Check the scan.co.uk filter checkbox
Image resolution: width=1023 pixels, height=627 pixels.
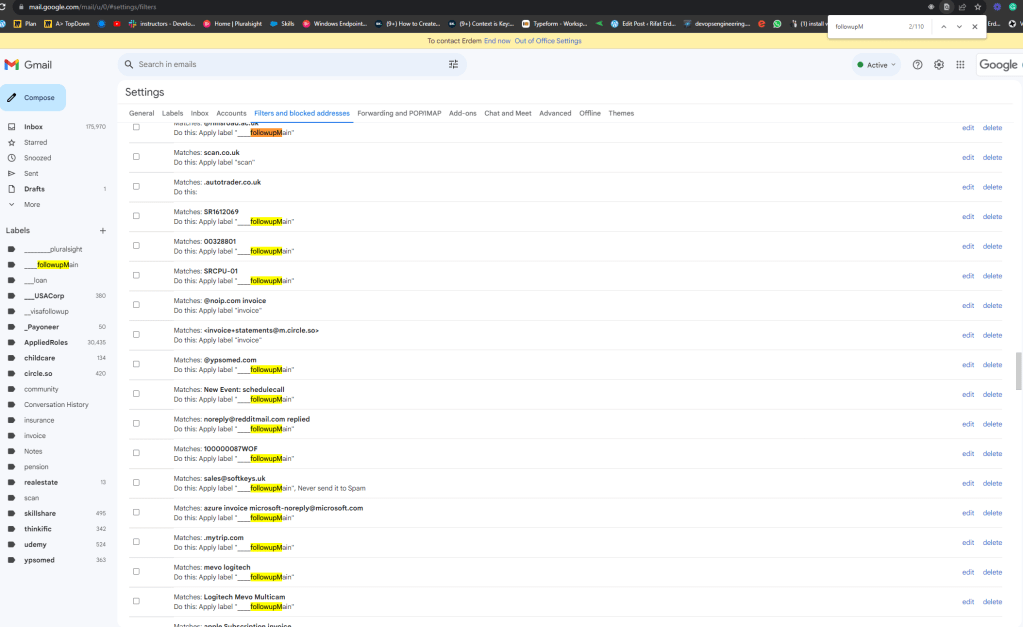136,157
